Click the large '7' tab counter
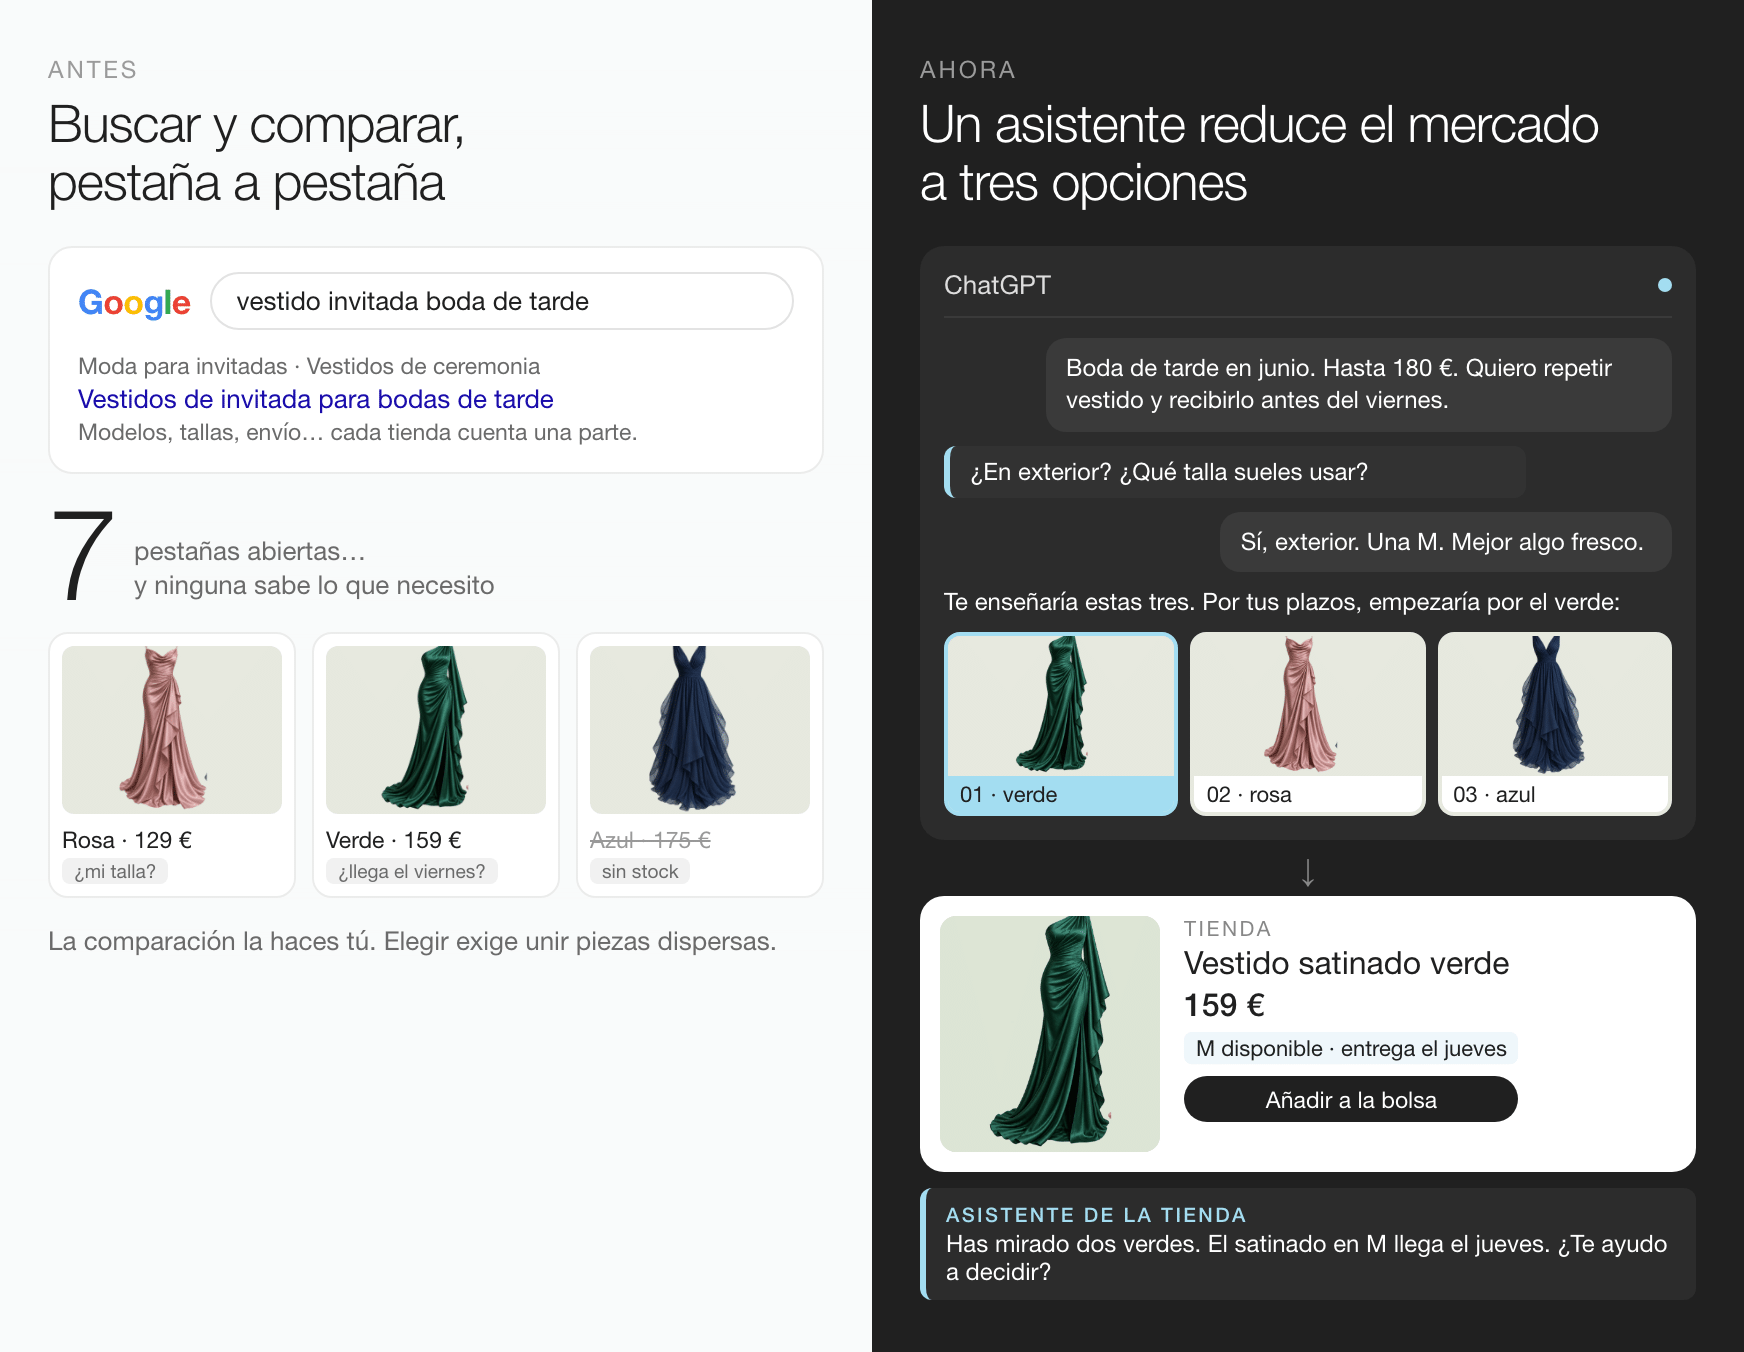The width and height of the screenshot is (1744, 1352). pyautogui.click(x=83, y=556)
